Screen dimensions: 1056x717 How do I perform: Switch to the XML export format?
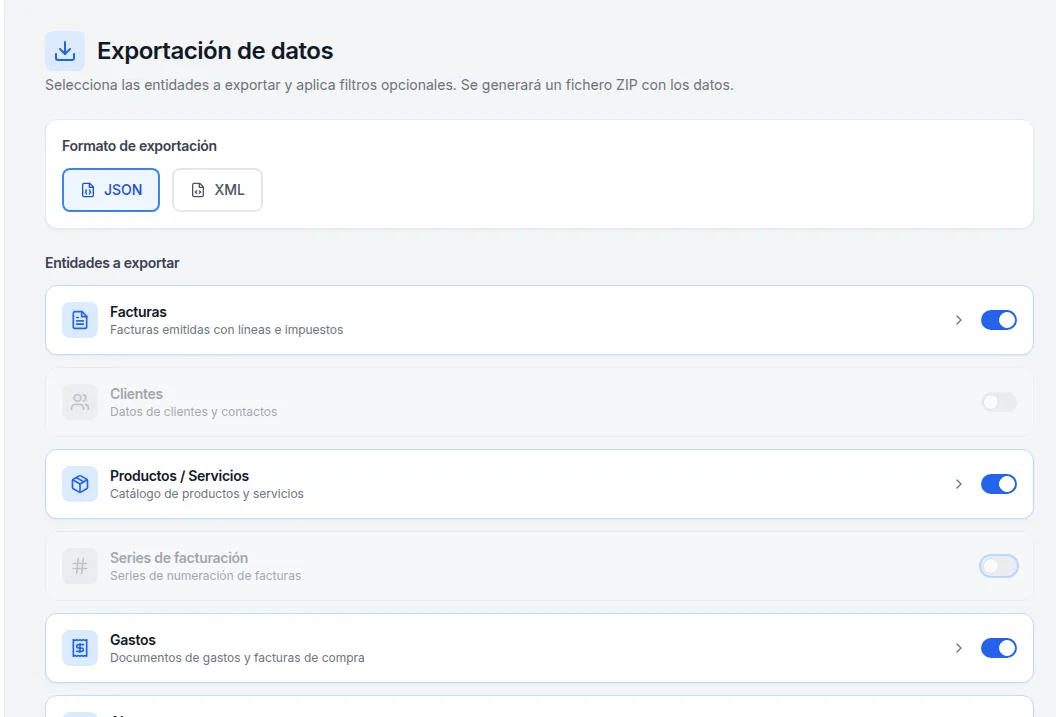[217, 189]
